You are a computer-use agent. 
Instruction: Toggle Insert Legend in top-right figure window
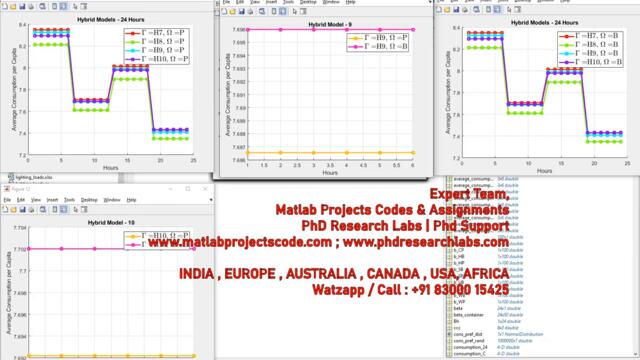point(497,9)
